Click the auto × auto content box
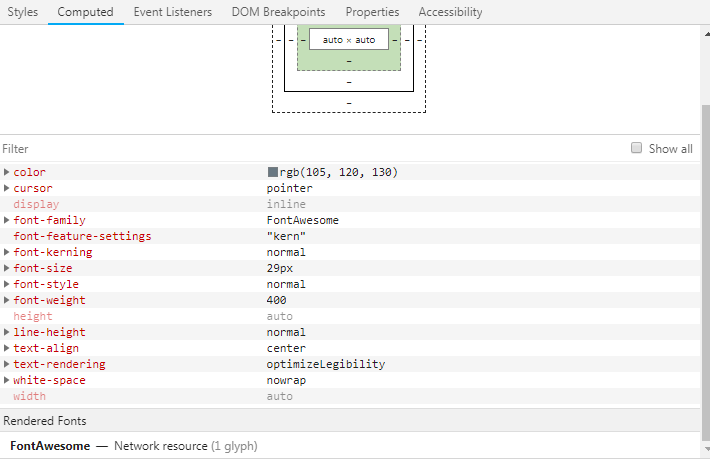The image size is (710, 459). click(348, 39)
